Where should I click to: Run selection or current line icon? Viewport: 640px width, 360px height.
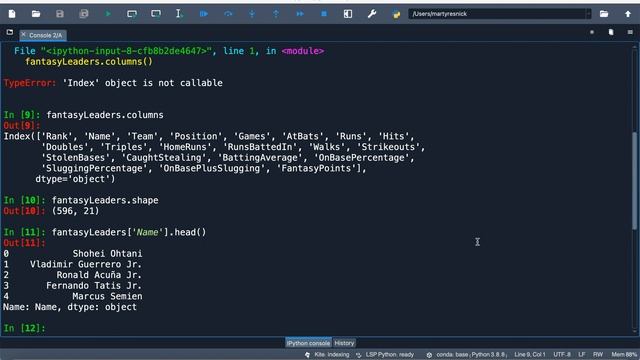pyautogui.click(x=180, y=14)
